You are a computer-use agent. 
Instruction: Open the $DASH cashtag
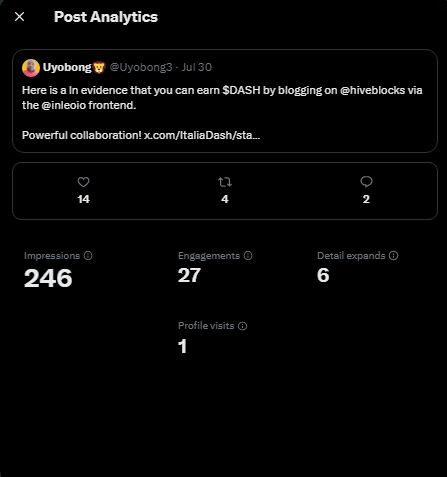point(241,90)
